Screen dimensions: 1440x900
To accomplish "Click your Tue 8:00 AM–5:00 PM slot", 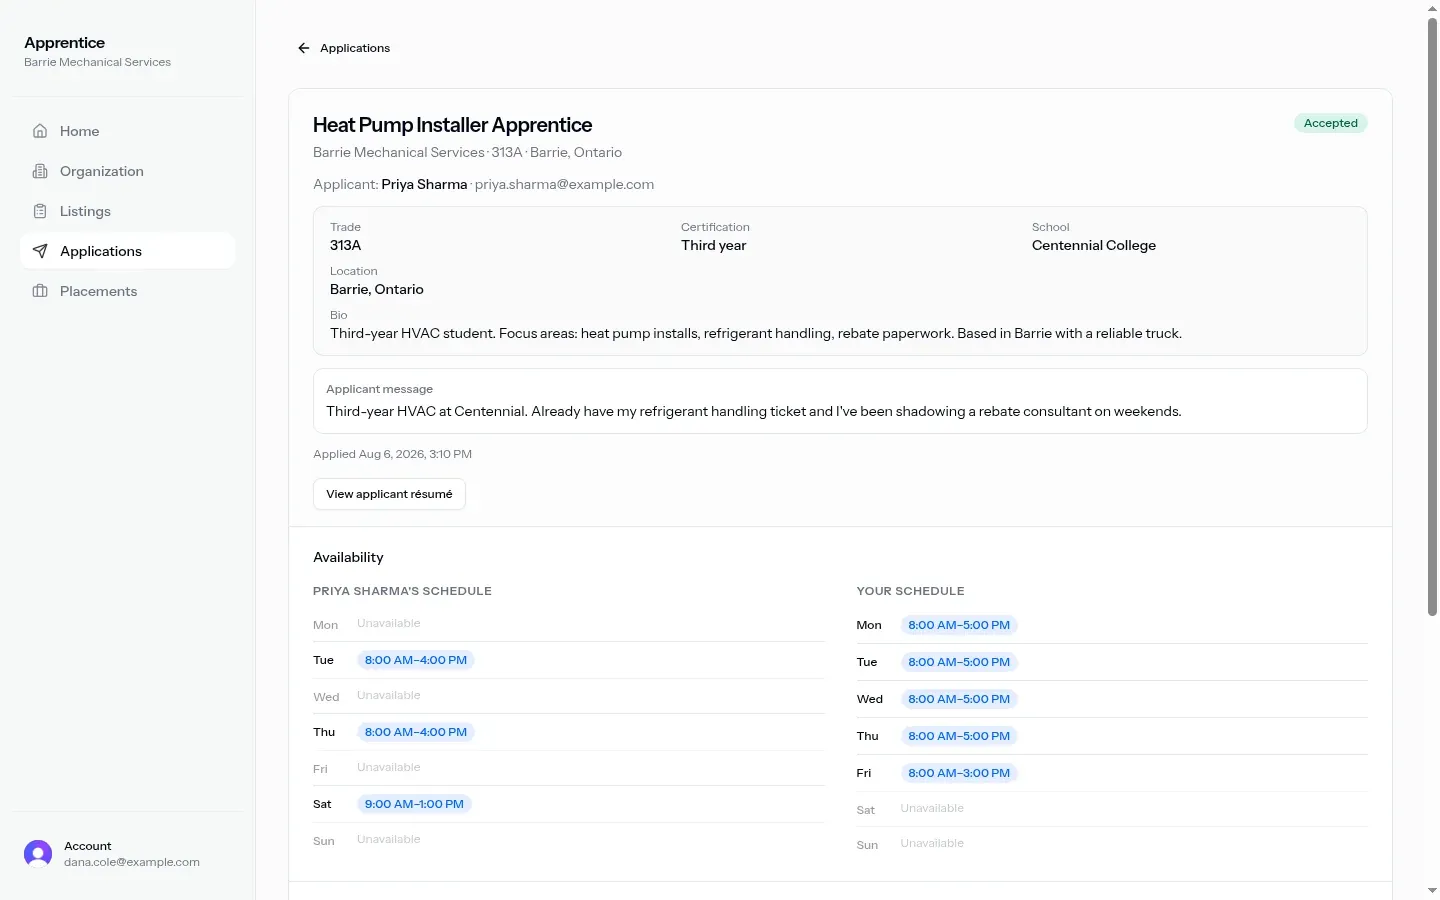I will (959, 662).
